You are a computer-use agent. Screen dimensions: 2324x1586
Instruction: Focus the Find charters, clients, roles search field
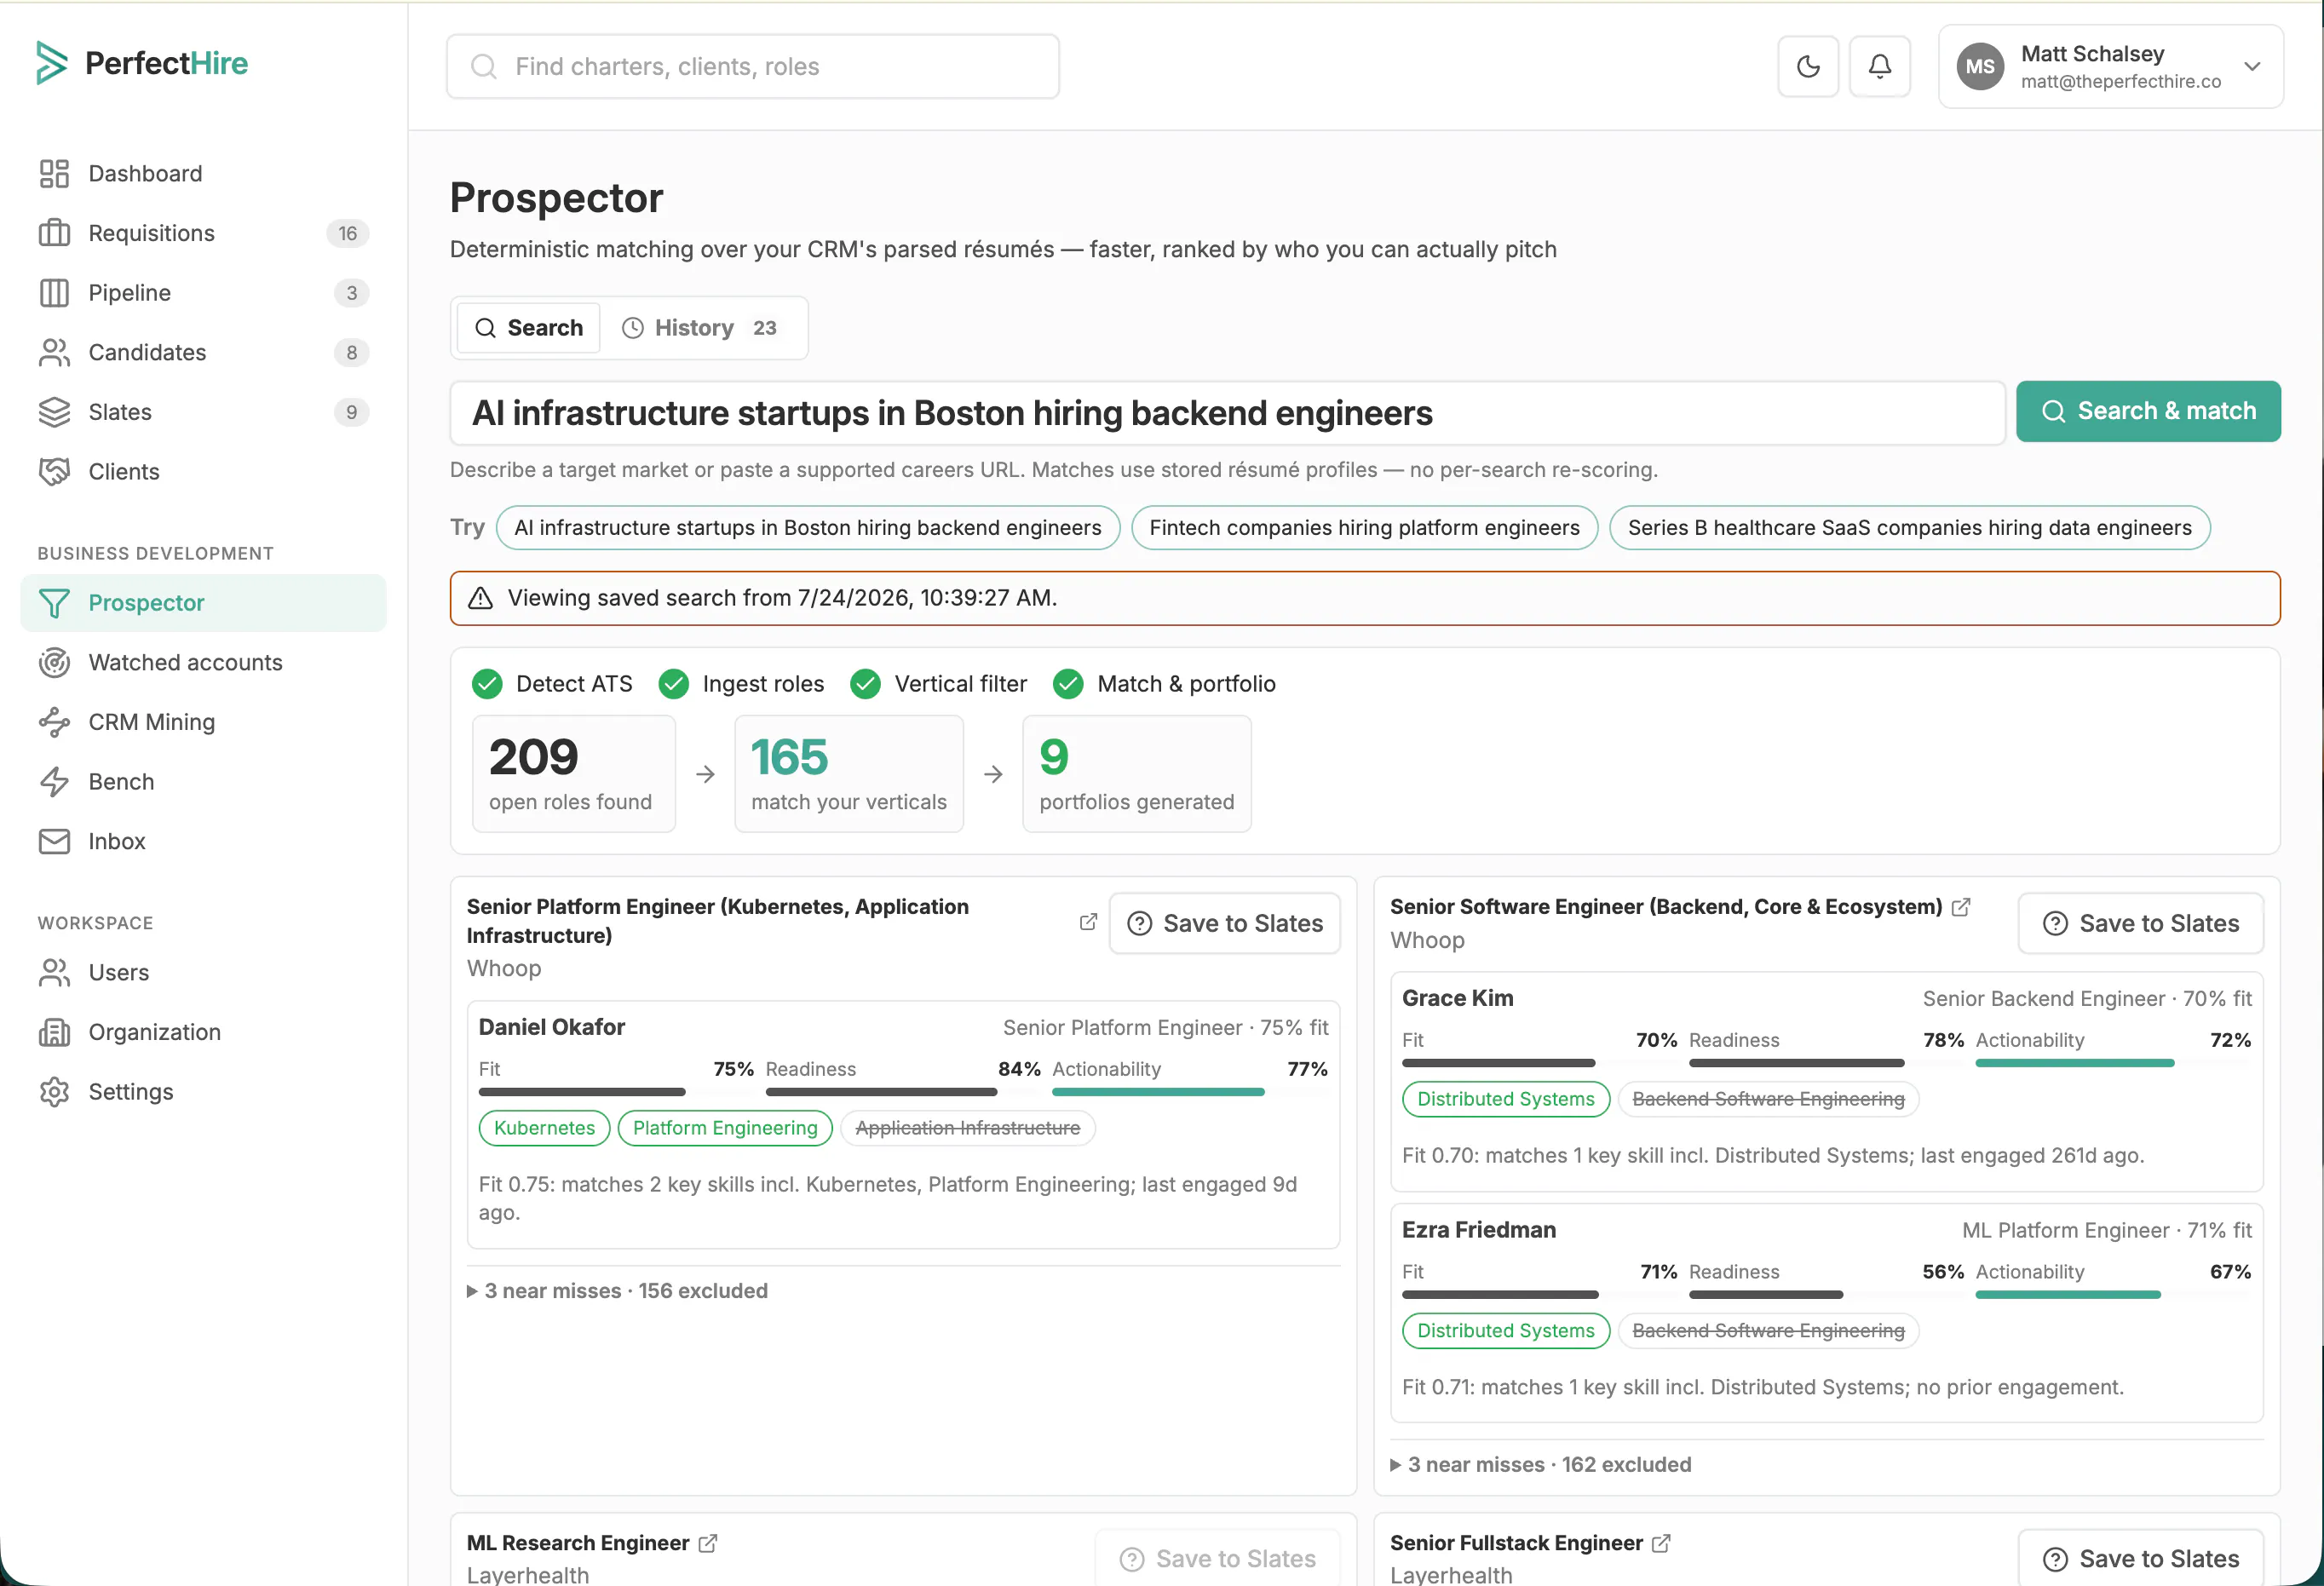753,67
